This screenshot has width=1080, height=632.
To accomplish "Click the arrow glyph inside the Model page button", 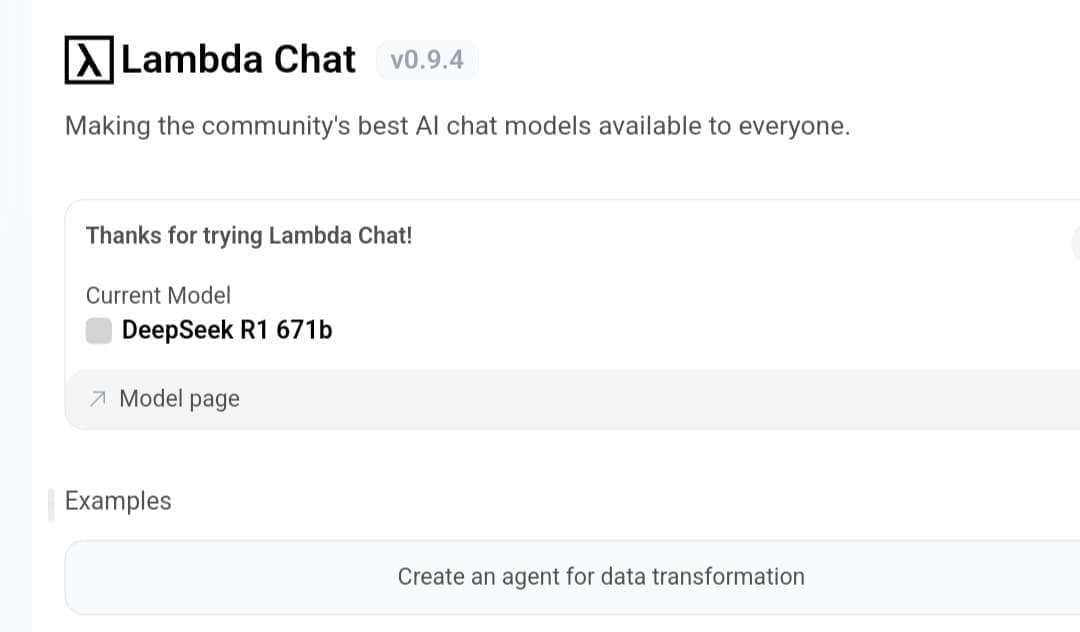I will coord(97,398).
